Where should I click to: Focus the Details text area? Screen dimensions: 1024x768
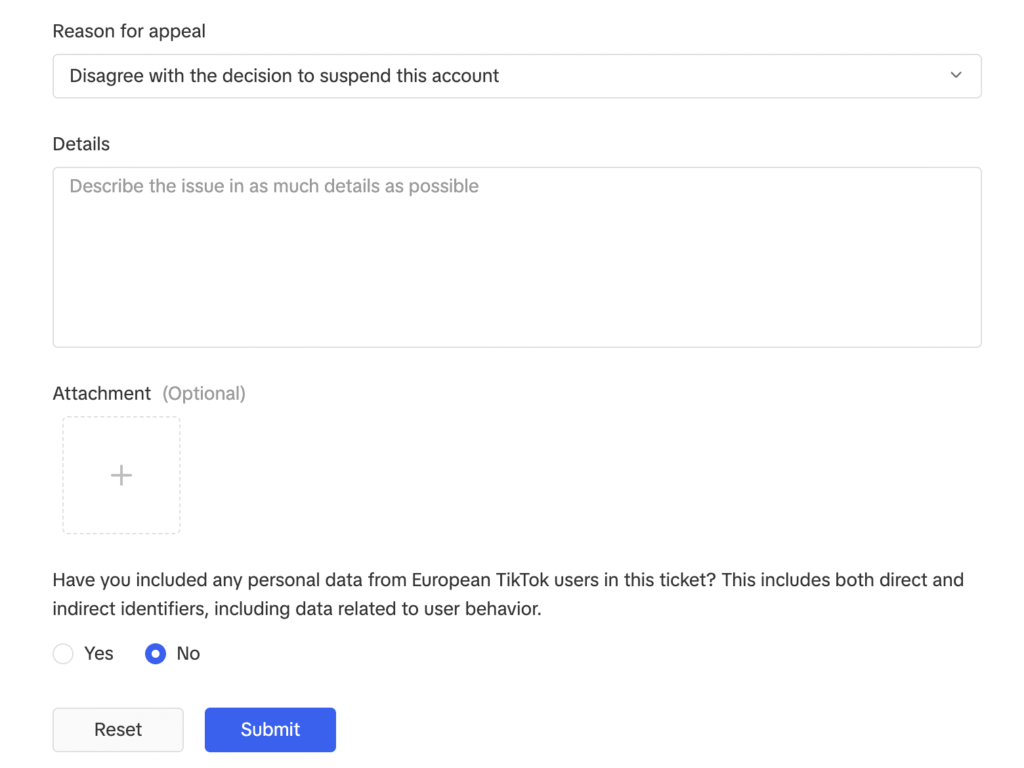(516, 257)
